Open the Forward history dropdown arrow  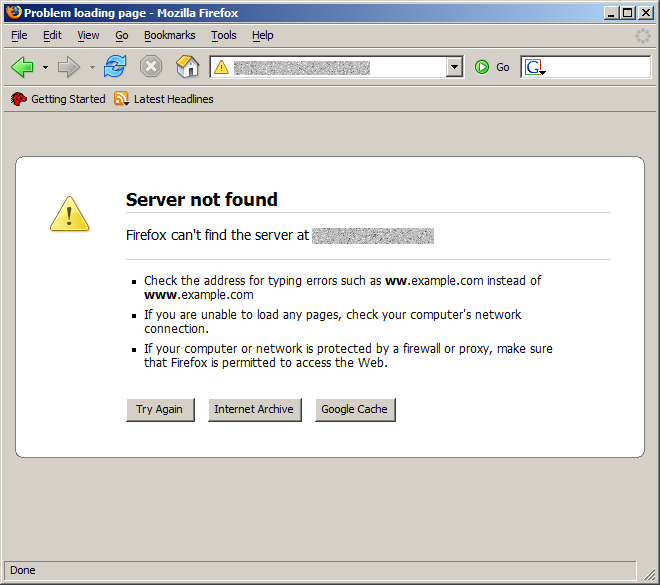click(92, 67)
